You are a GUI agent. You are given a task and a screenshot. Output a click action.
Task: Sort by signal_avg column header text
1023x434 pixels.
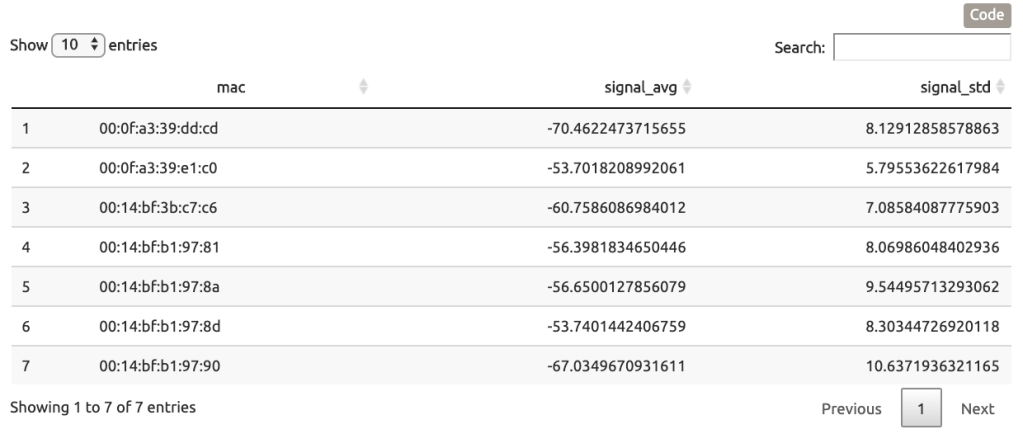[x=641, y=88]
